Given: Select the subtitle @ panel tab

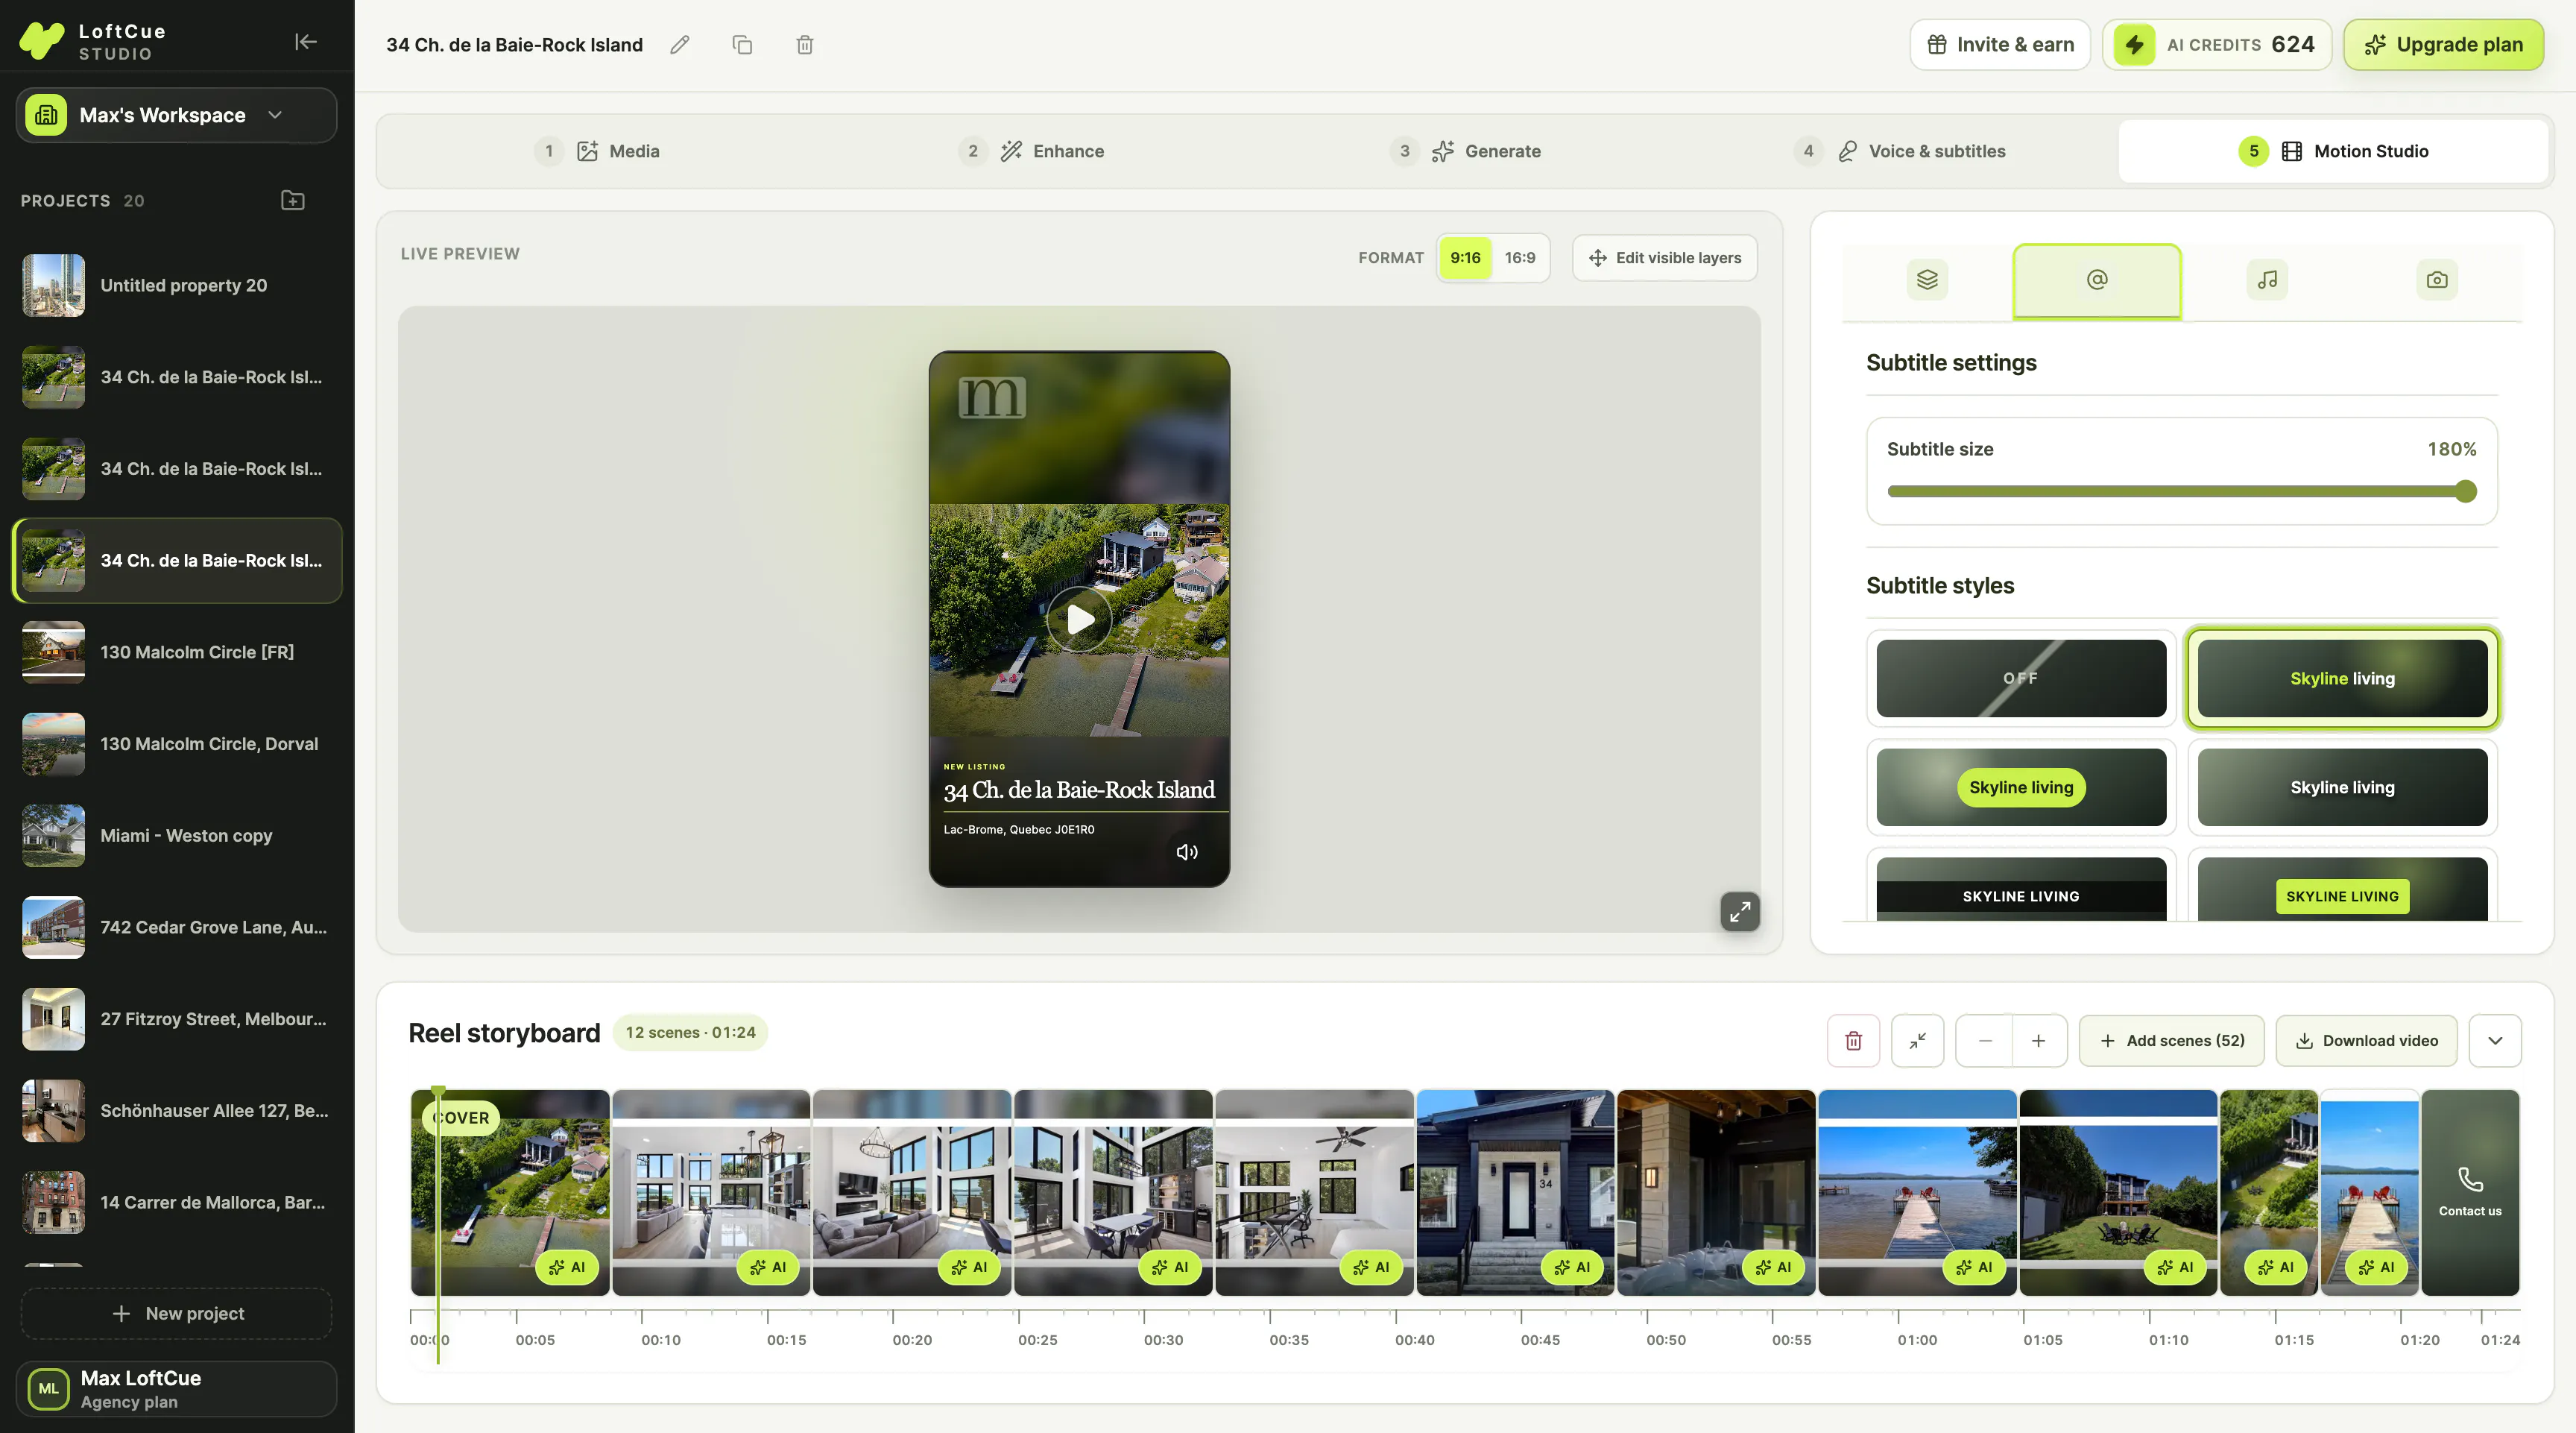Looking at the screenshot, I should click(2097, 281).
